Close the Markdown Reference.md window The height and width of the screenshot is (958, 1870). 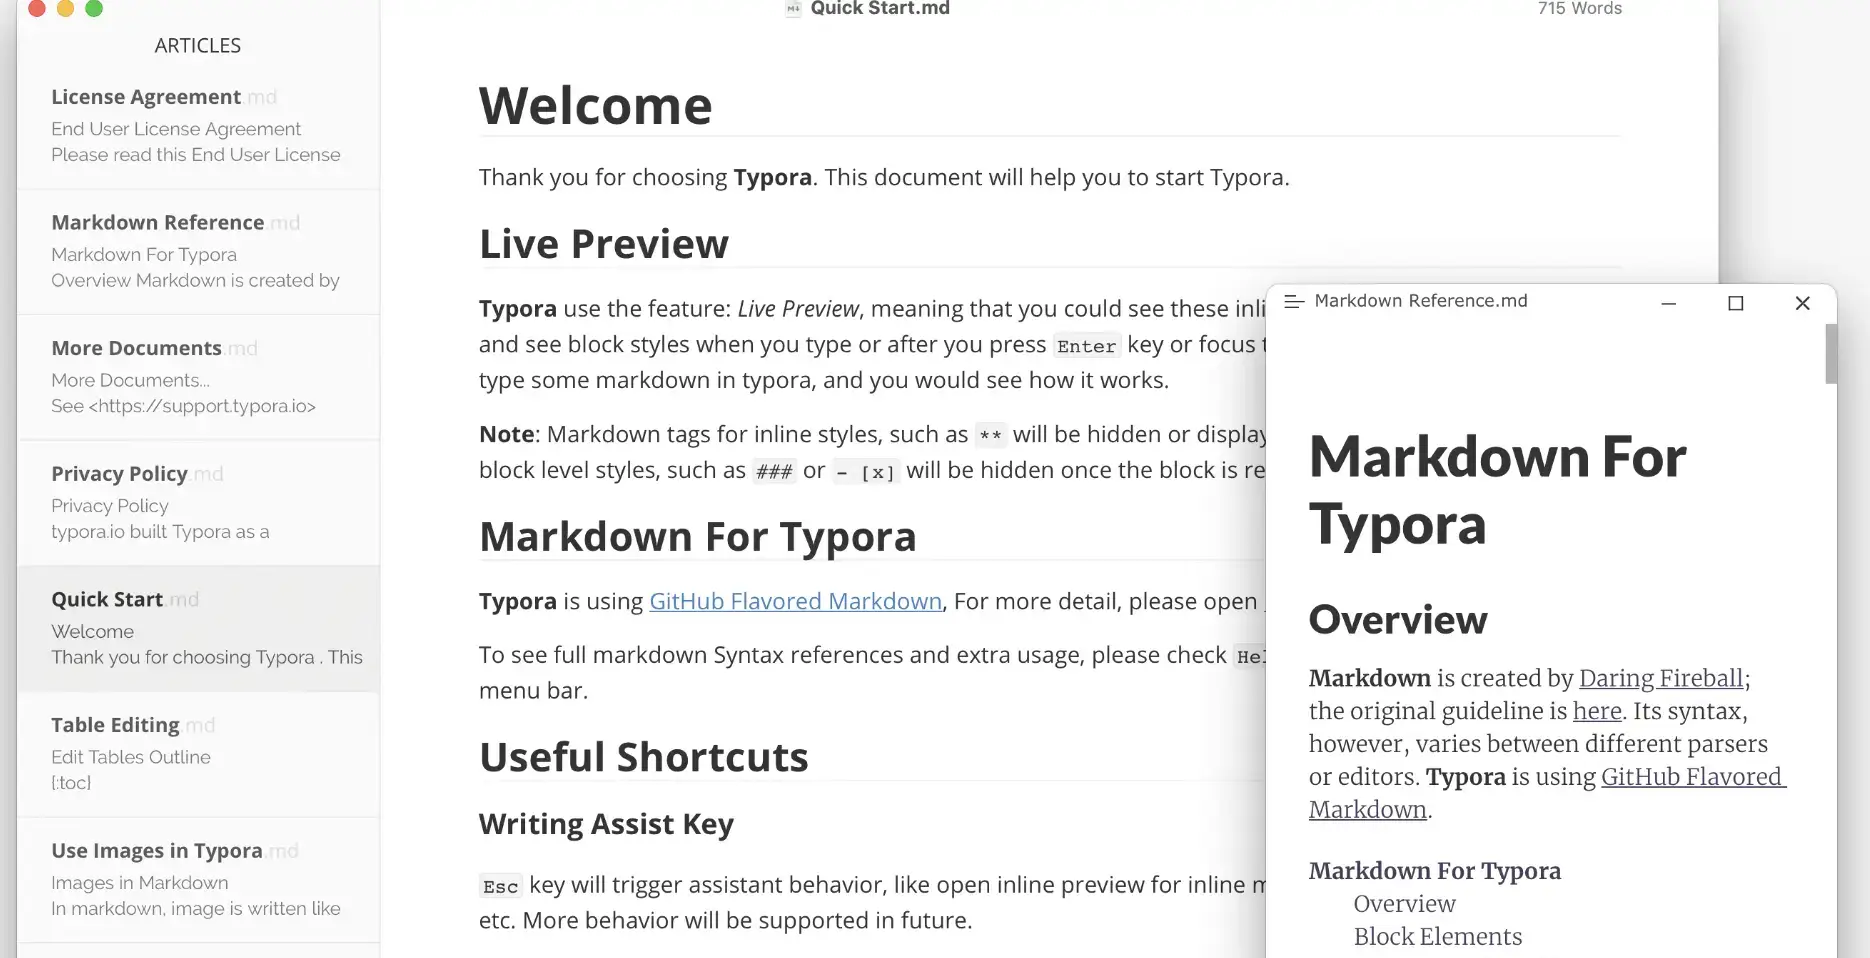tap(1802, 303)
